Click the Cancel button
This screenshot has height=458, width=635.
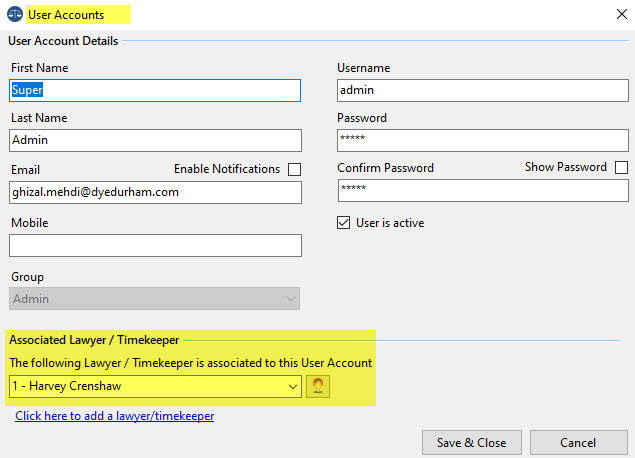(x=579, y=443)
